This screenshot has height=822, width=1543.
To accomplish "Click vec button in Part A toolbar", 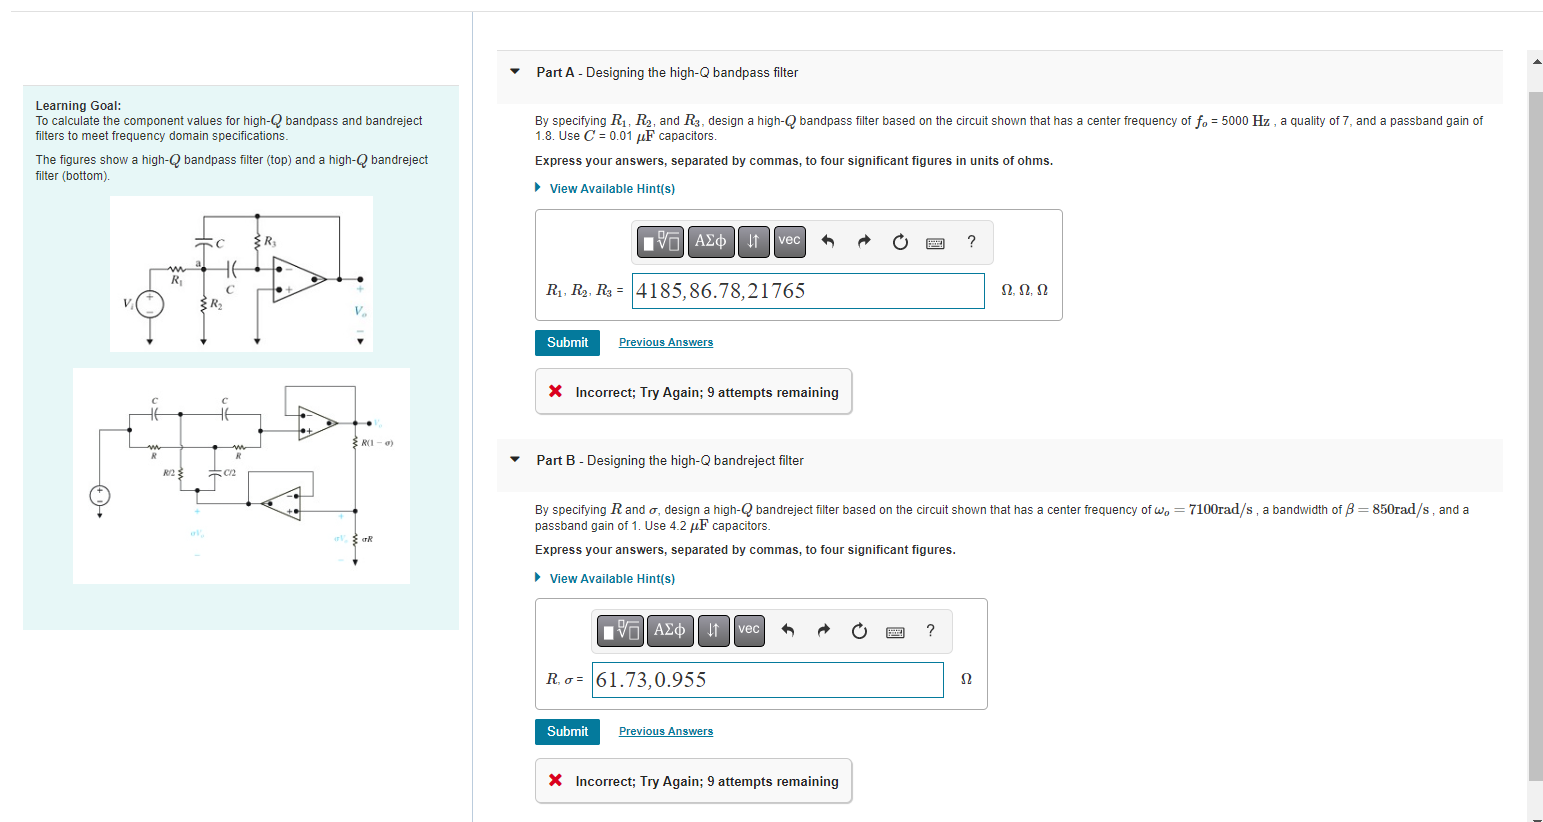I will (789, 241).
